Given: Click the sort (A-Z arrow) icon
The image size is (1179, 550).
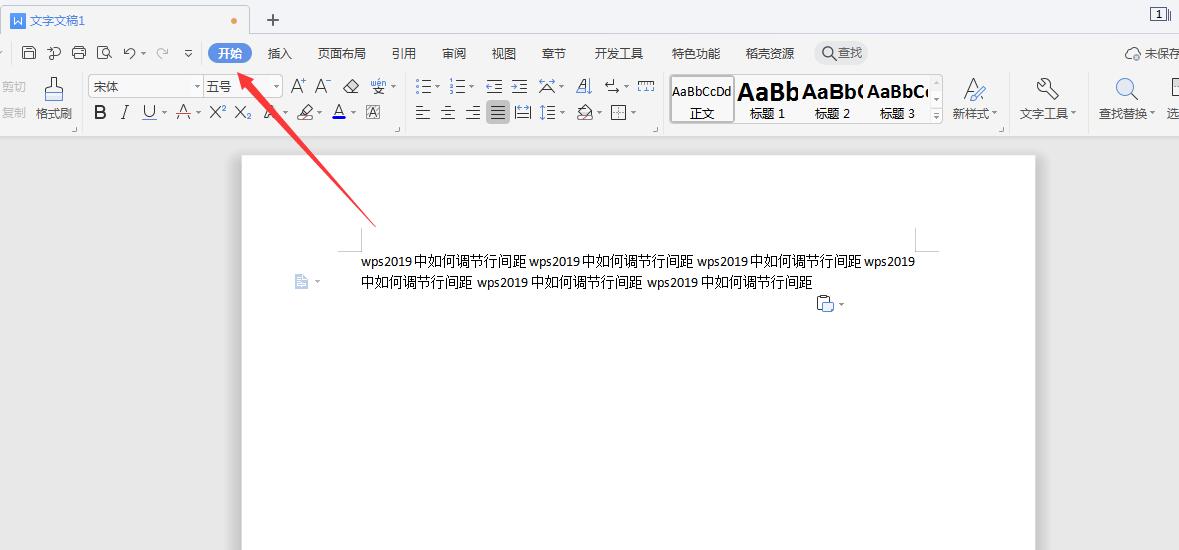Looking at the screenshot, I should pos(584,86).
